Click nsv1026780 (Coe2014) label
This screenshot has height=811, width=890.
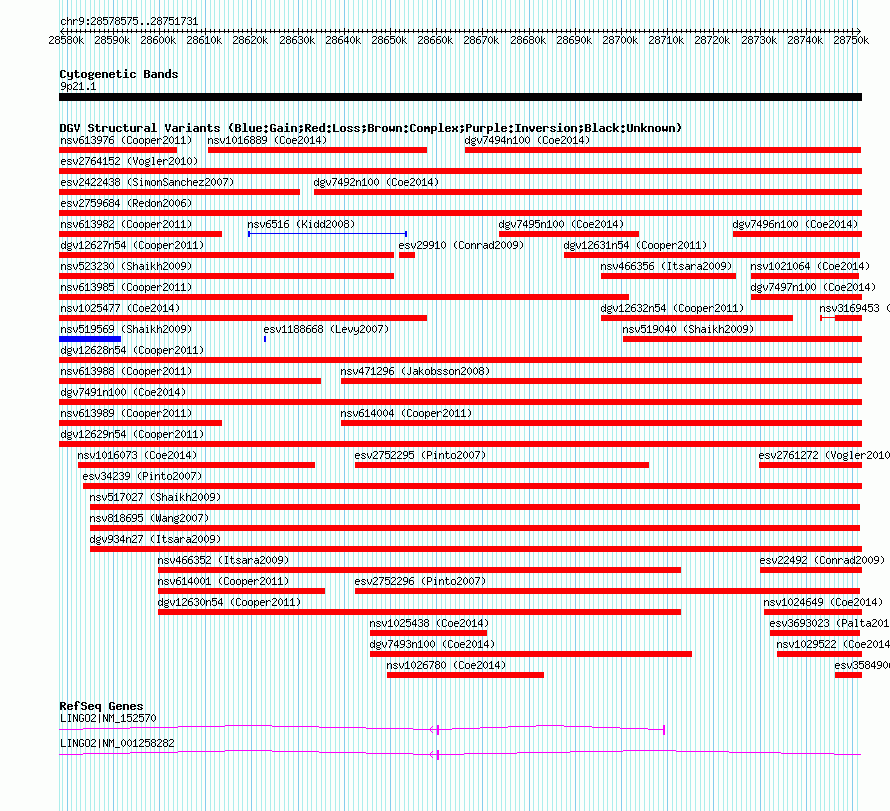[446, 665]
